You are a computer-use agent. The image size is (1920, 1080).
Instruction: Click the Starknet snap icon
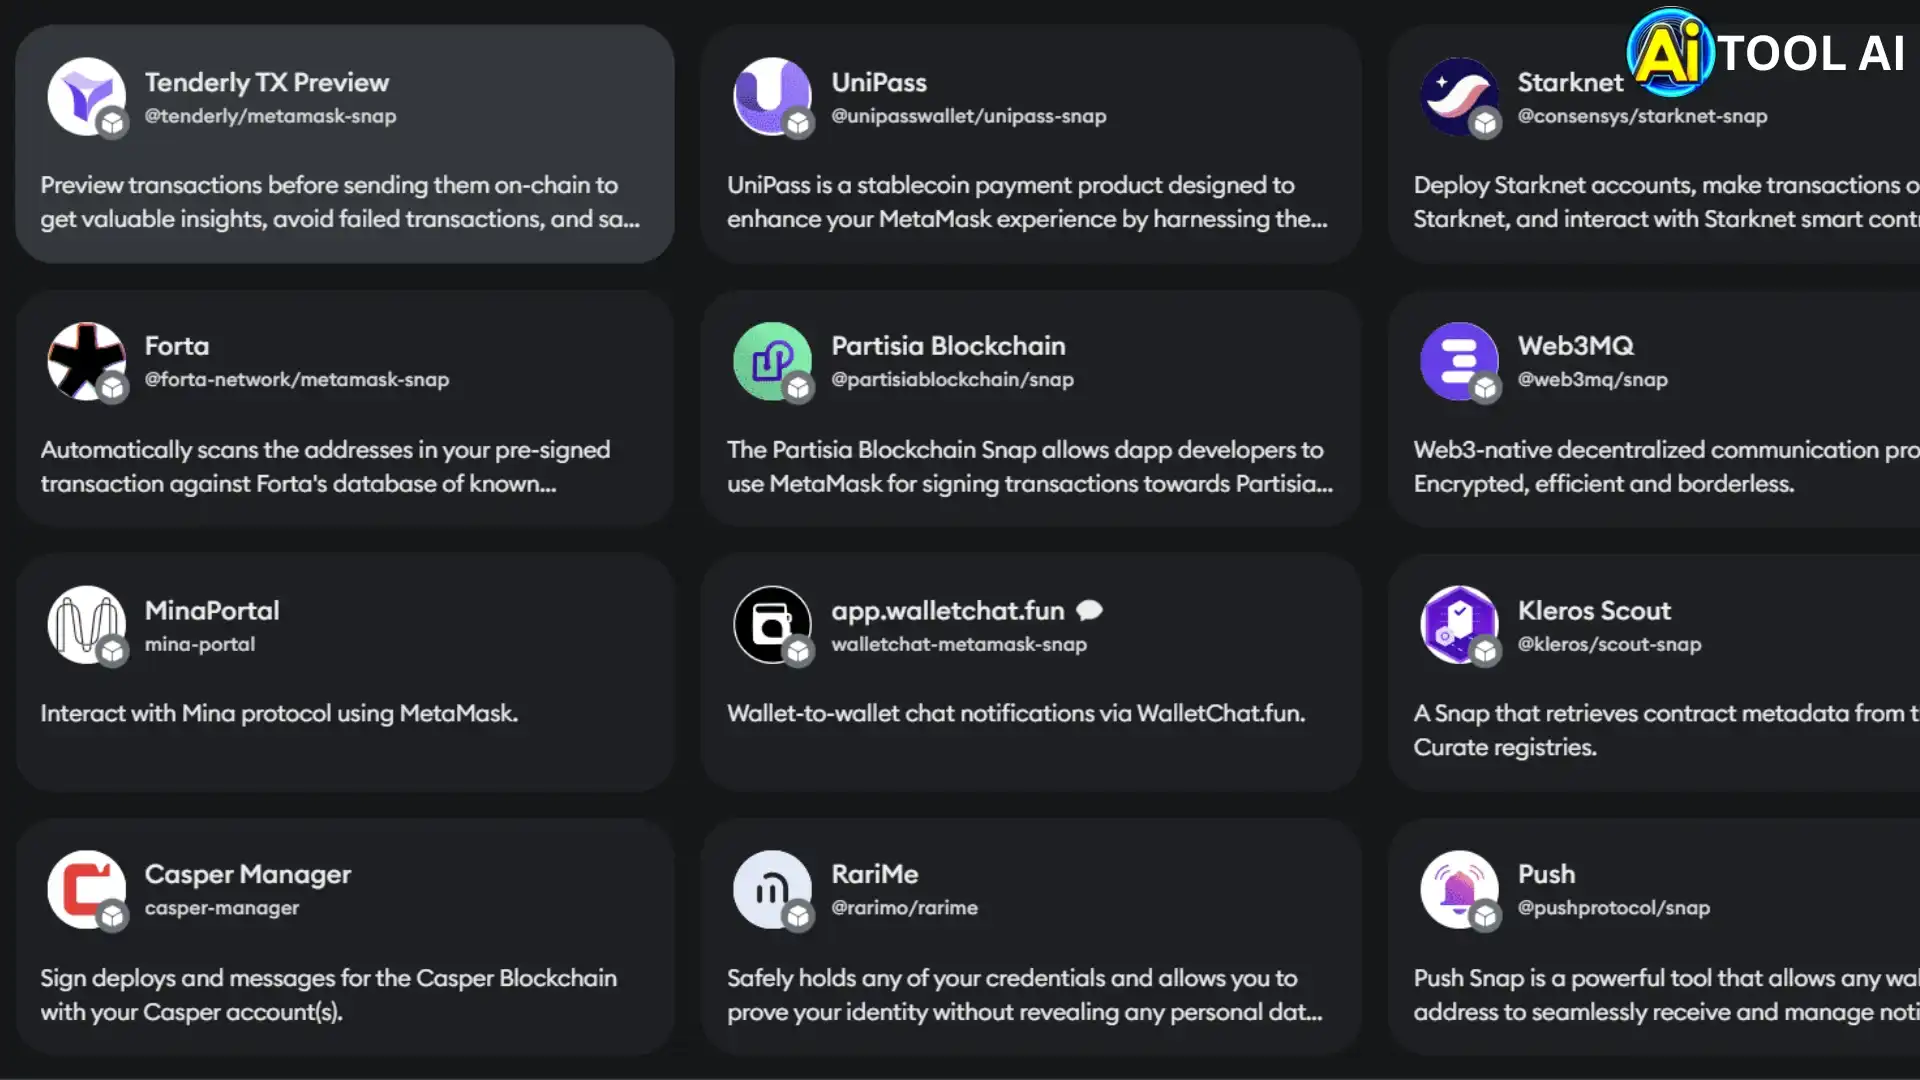[1458, 97]
